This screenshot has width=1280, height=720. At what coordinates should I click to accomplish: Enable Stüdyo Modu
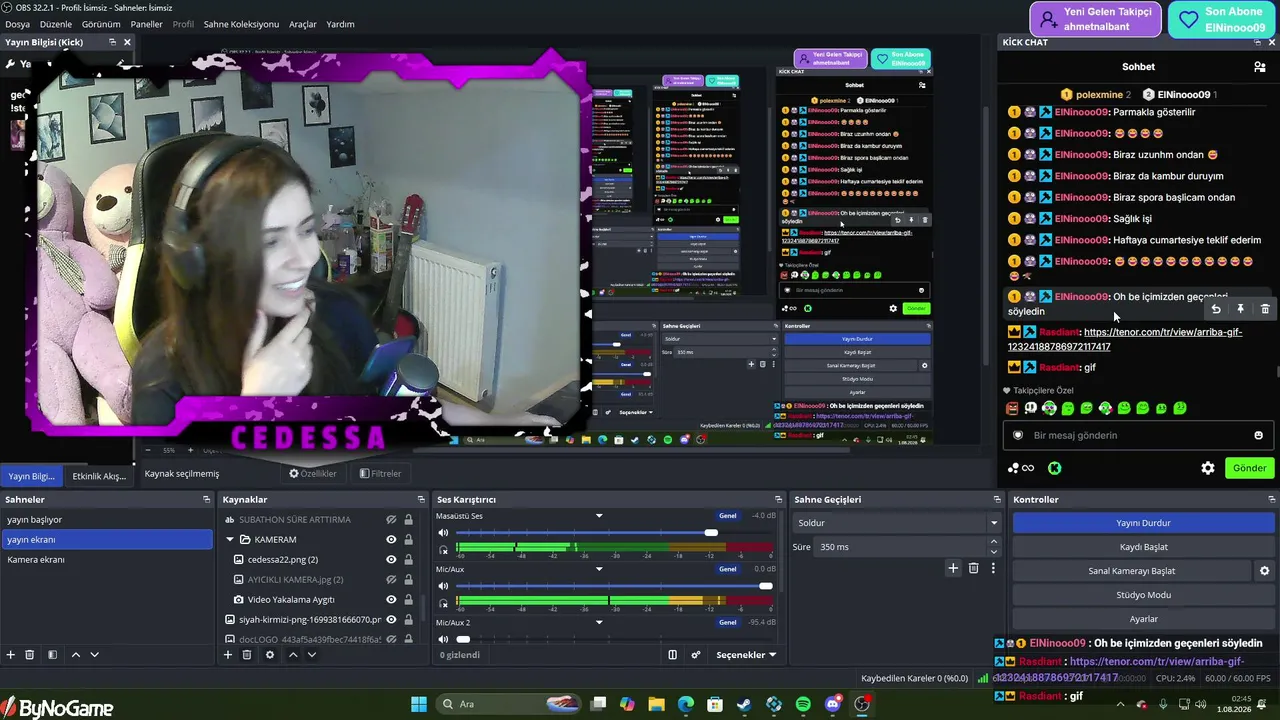(x=1143, y=595)
